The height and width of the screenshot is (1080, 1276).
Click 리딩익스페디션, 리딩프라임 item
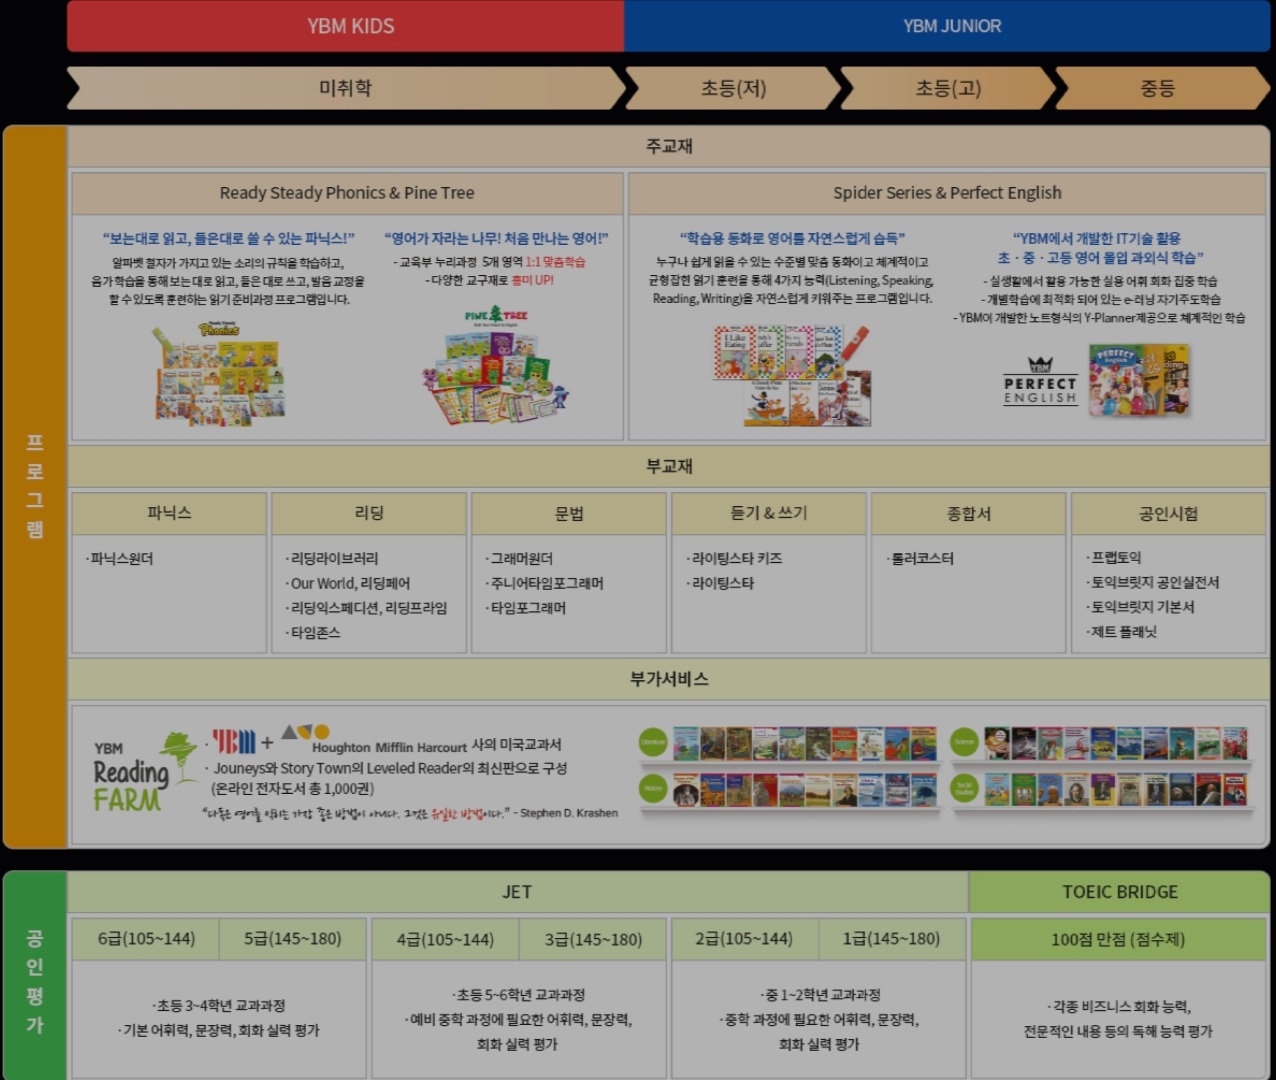coord(367,608)
